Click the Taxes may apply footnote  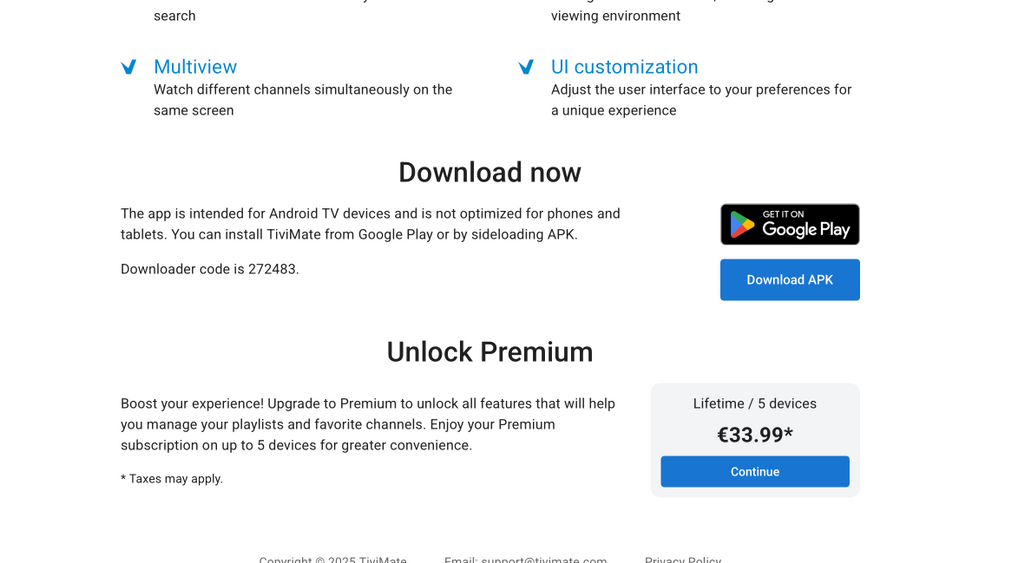172,479
